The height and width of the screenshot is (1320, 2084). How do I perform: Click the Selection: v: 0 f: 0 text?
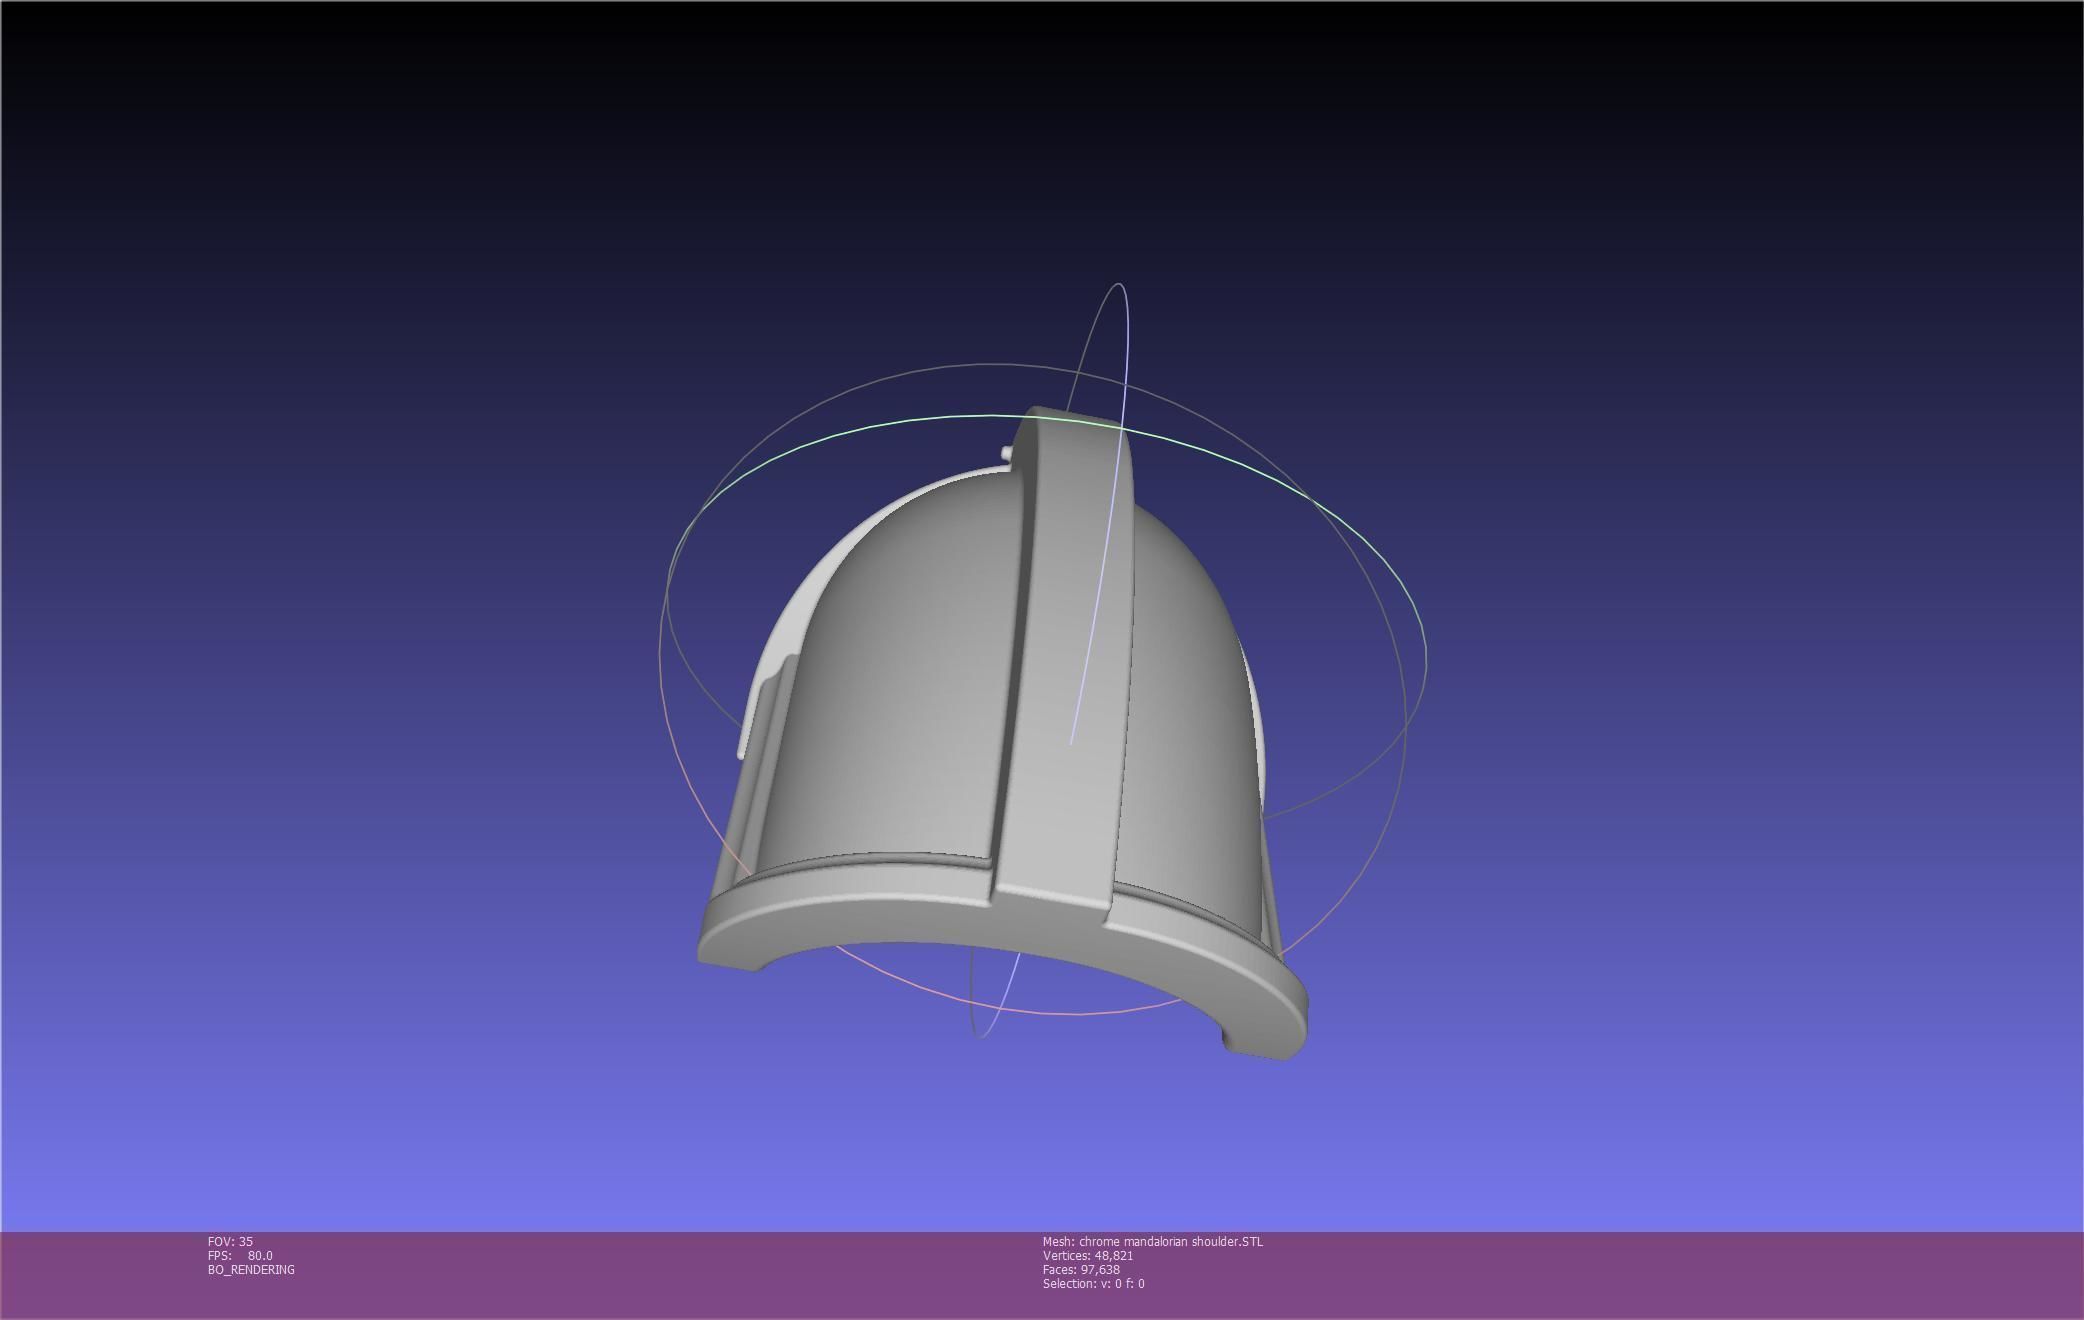click(1093, 1283)
